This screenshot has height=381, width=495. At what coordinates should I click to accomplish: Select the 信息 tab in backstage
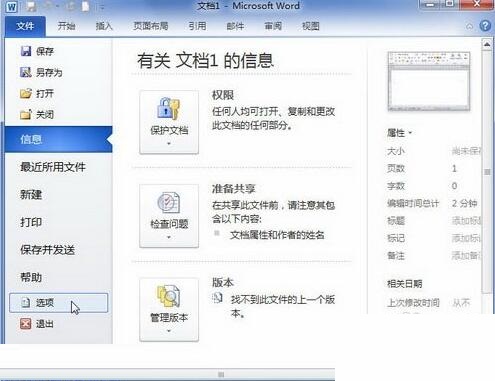tap(58, 139)
